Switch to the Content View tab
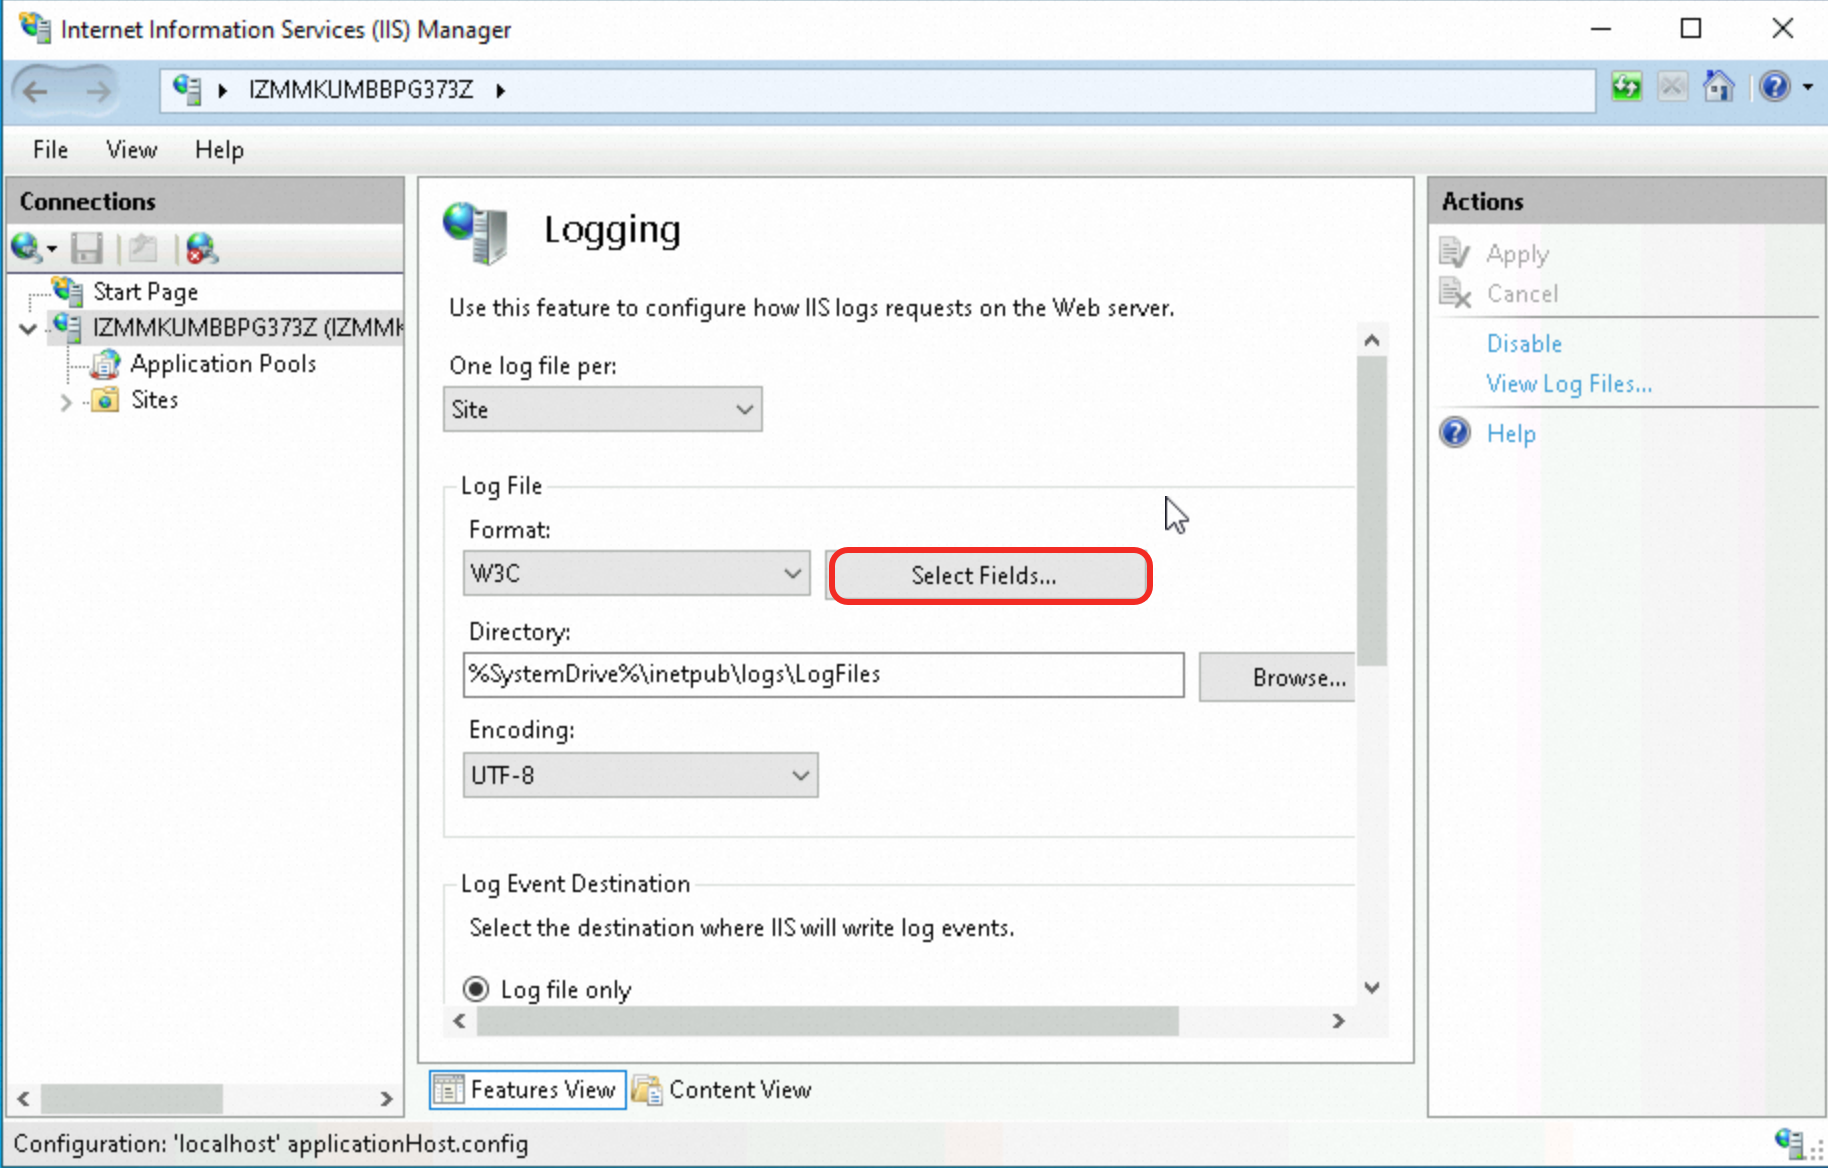This screenshot has height=1168, width=1828. pyautogui.click(x=722, y=1090)
